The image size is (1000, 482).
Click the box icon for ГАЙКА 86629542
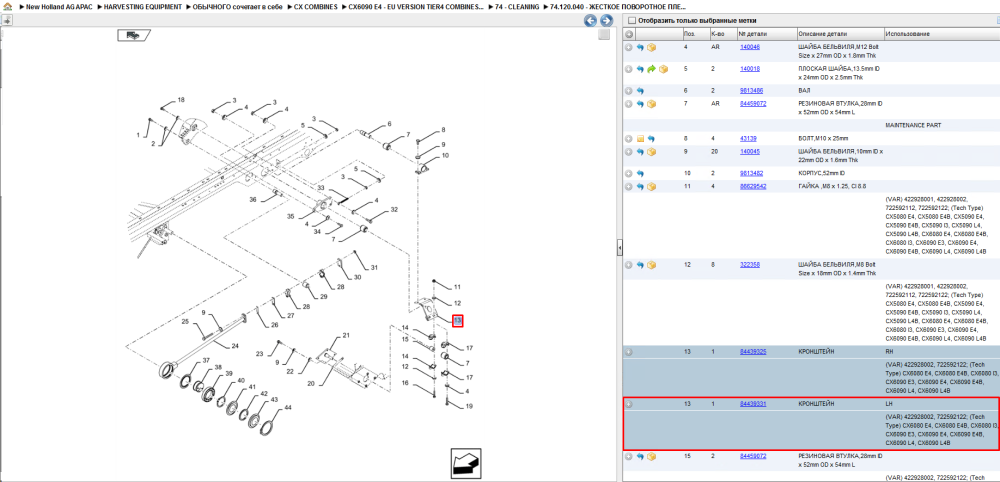coord(652,187)
